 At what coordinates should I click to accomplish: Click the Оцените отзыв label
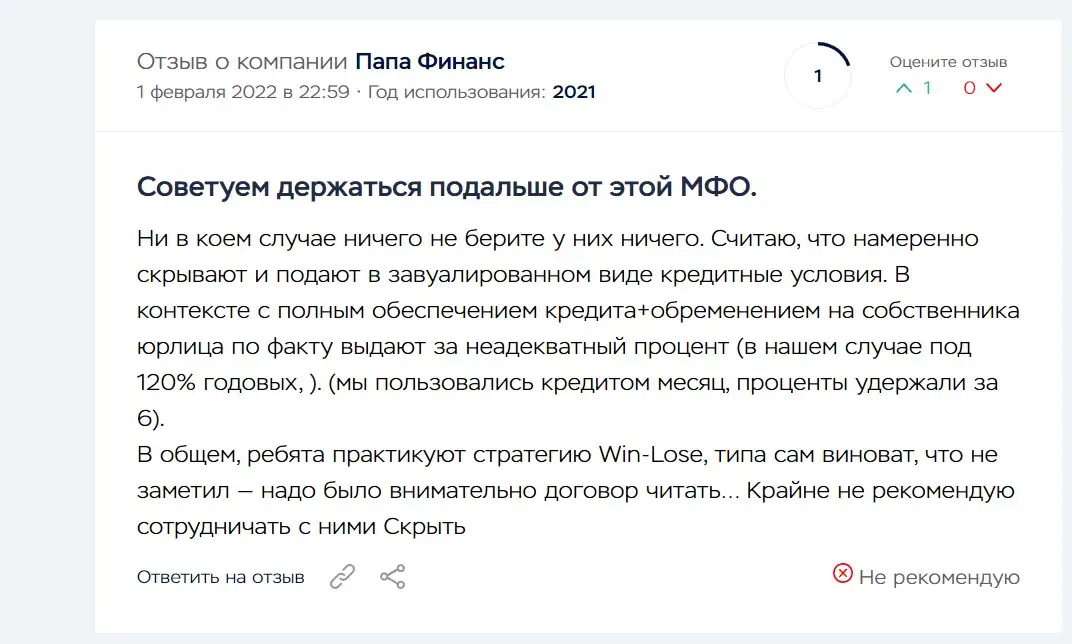point(948,62)
